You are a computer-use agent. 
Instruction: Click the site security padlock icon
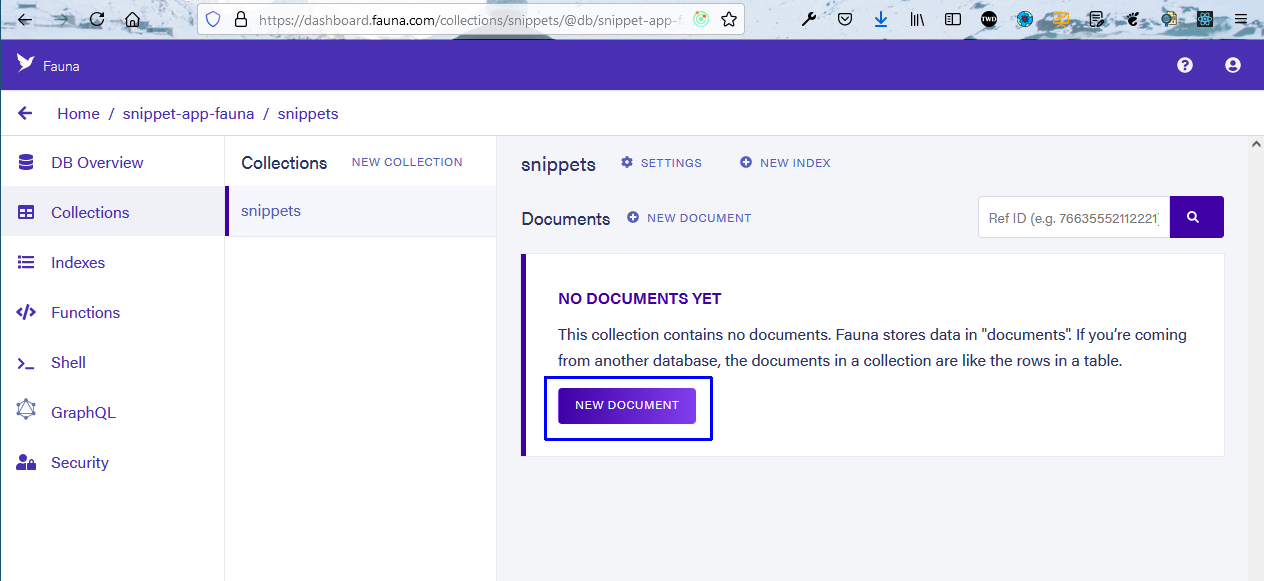[240, 19]
